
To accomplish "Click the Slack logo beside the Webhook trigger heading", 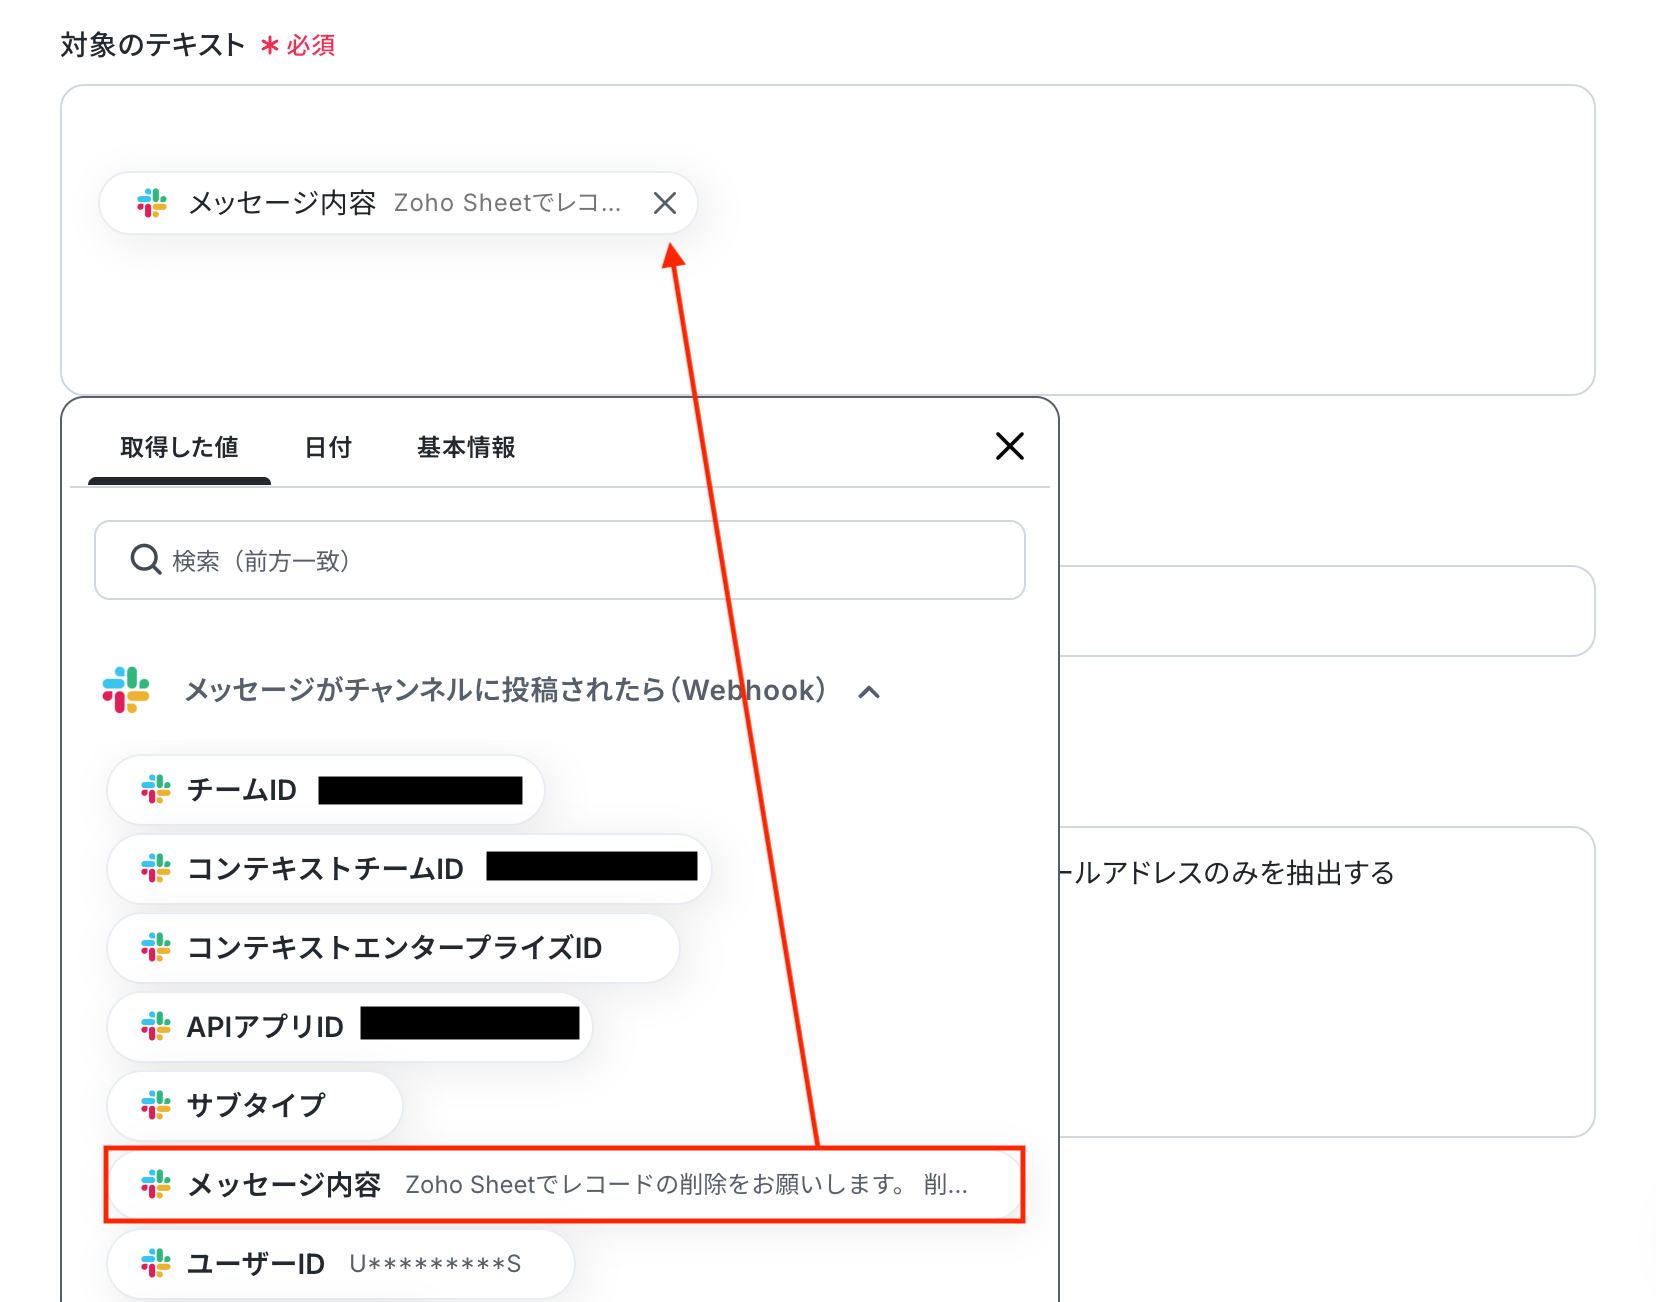I will click(x=126, y=690).
